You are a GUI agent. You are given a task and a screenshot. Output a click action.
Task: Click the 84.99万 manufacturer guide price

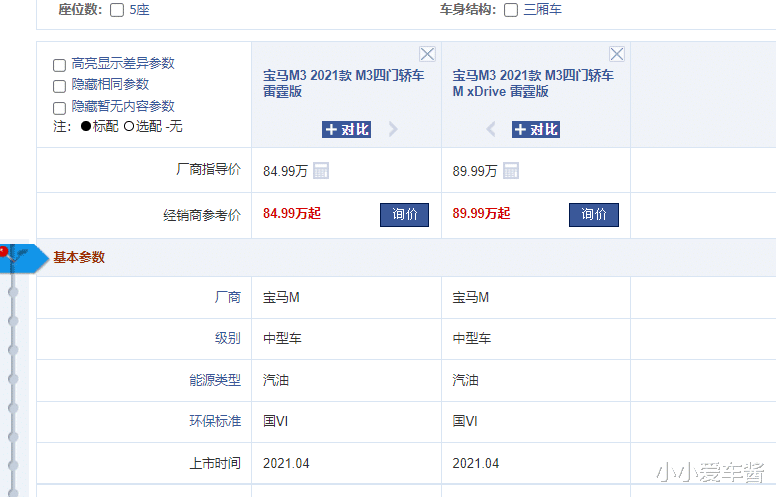coord(285,171)
